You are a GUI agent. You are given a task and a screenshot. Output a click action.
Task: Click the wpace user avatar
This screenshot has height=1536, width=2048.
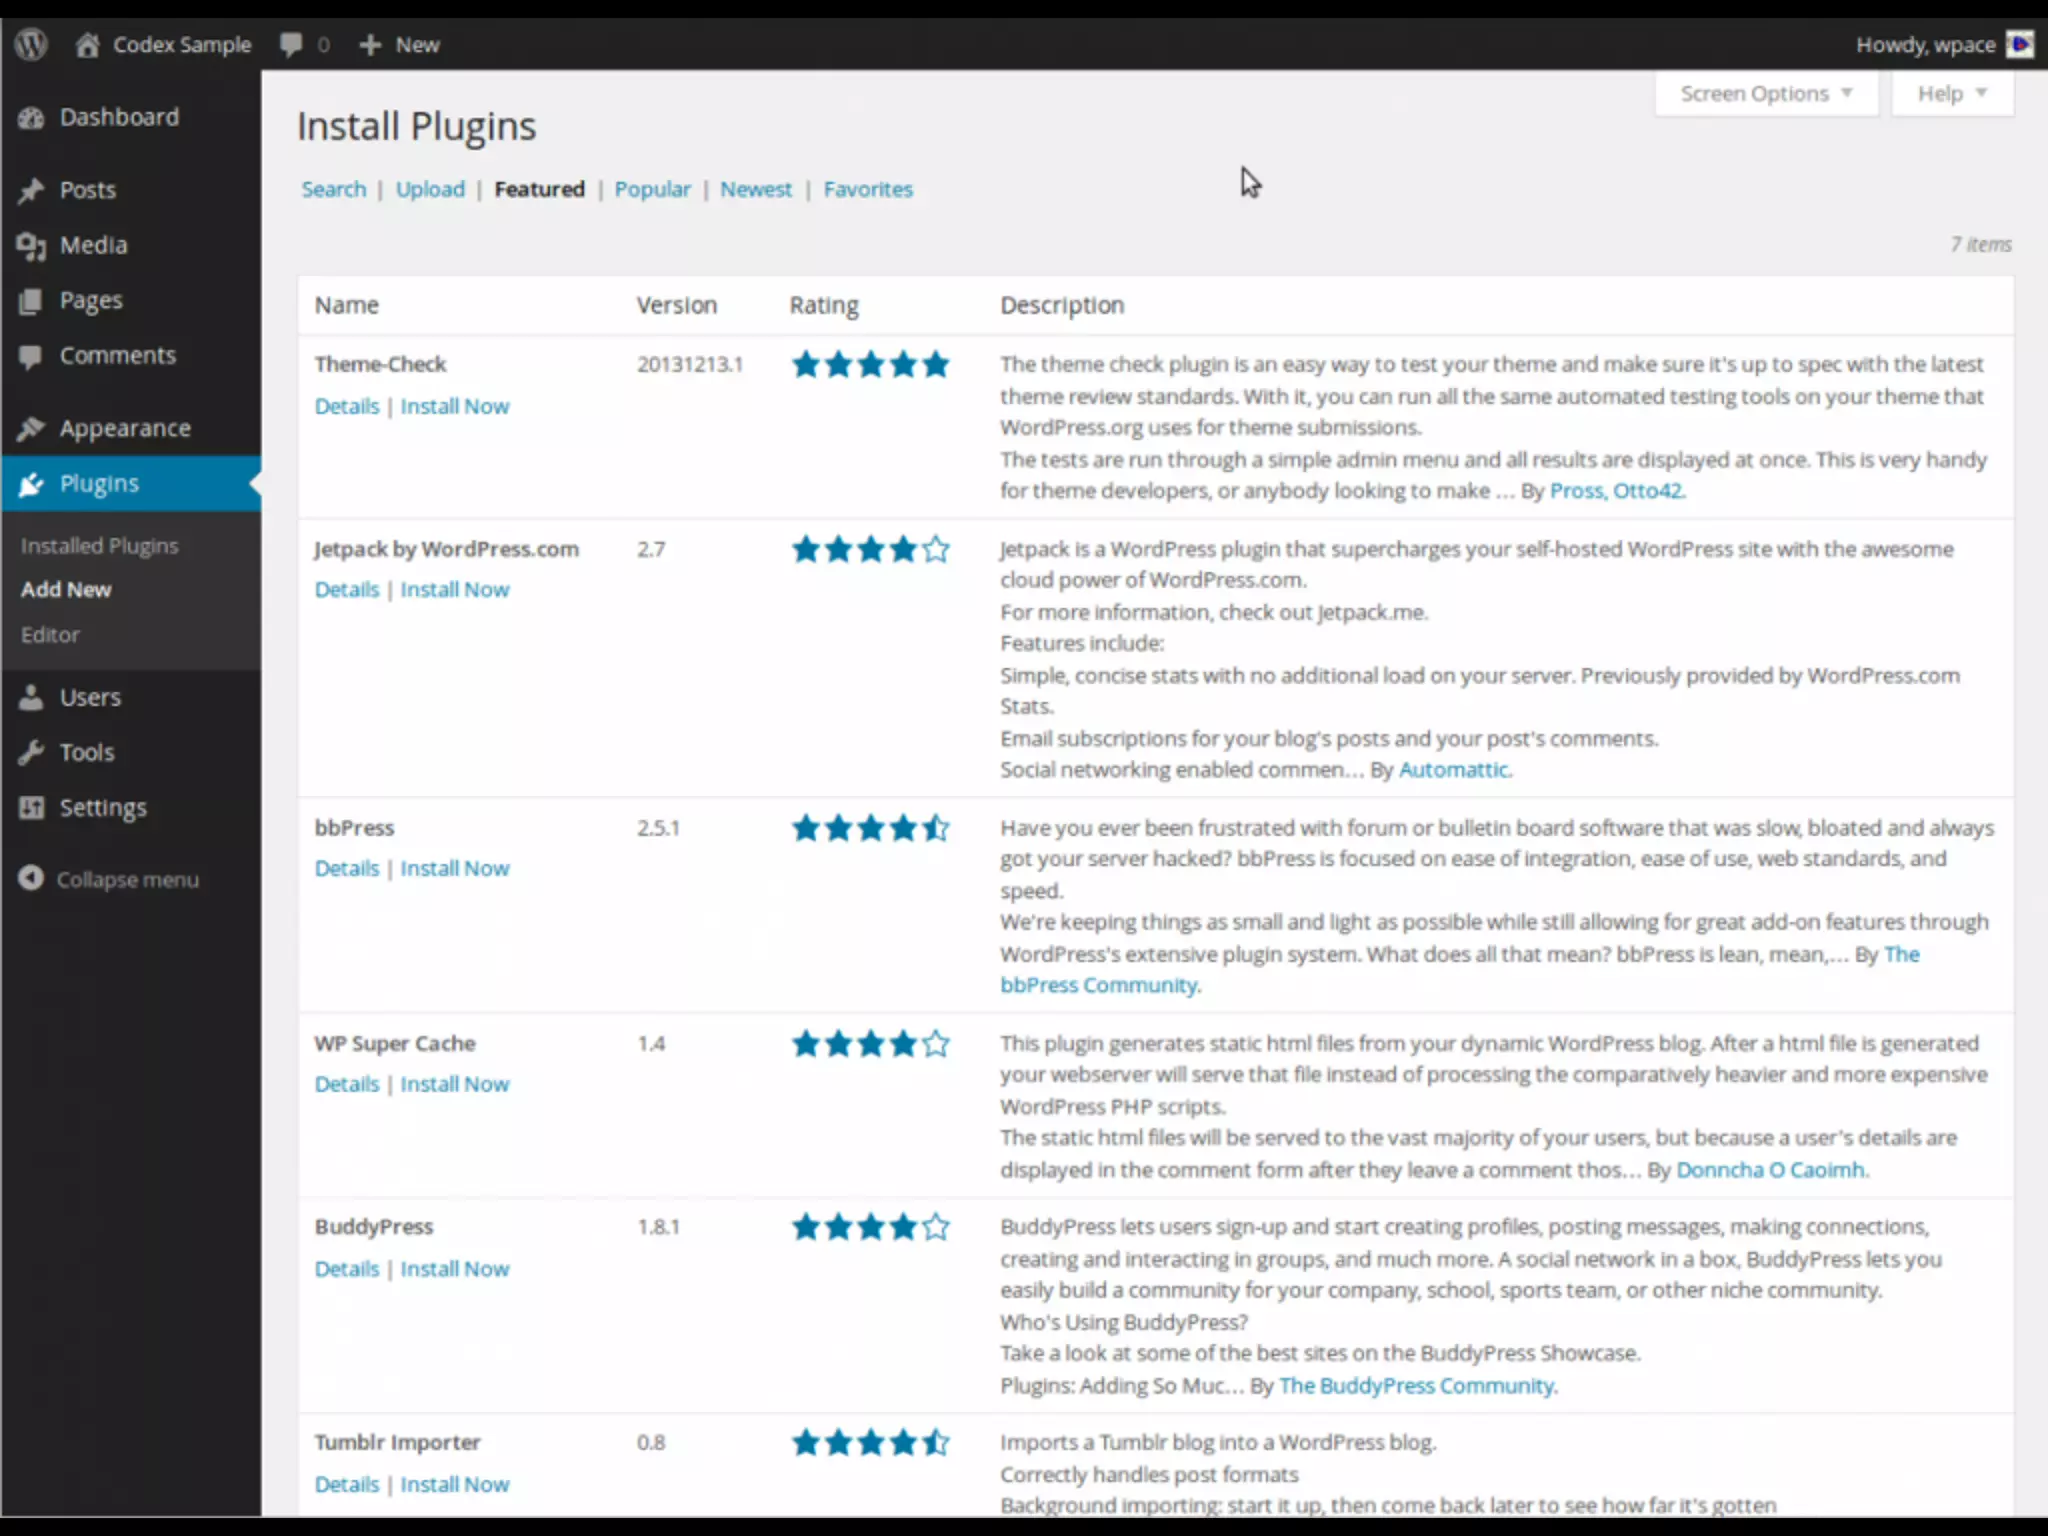pyautogui.click(x=2020, y=44)
